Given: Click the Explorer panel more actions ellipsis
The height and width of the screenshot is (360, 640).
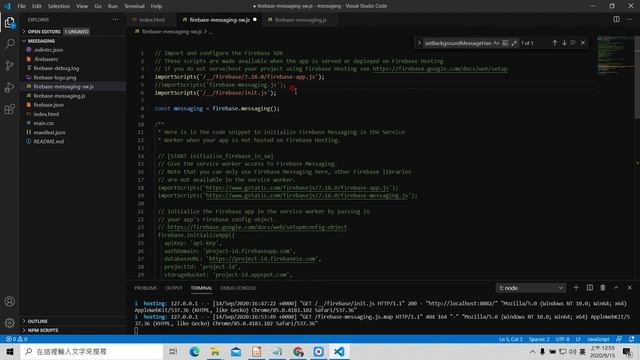Looking at the screenshot, I should 116,20.
